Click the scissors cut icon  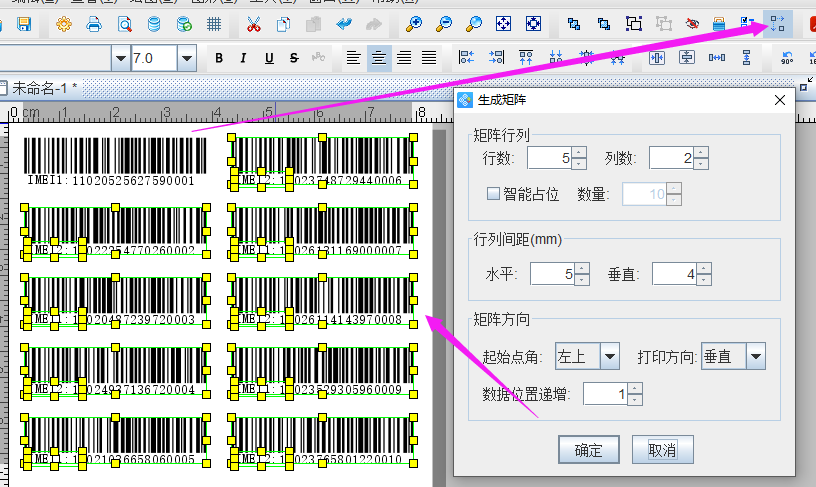pyautogui.click(x=254, y=23)
